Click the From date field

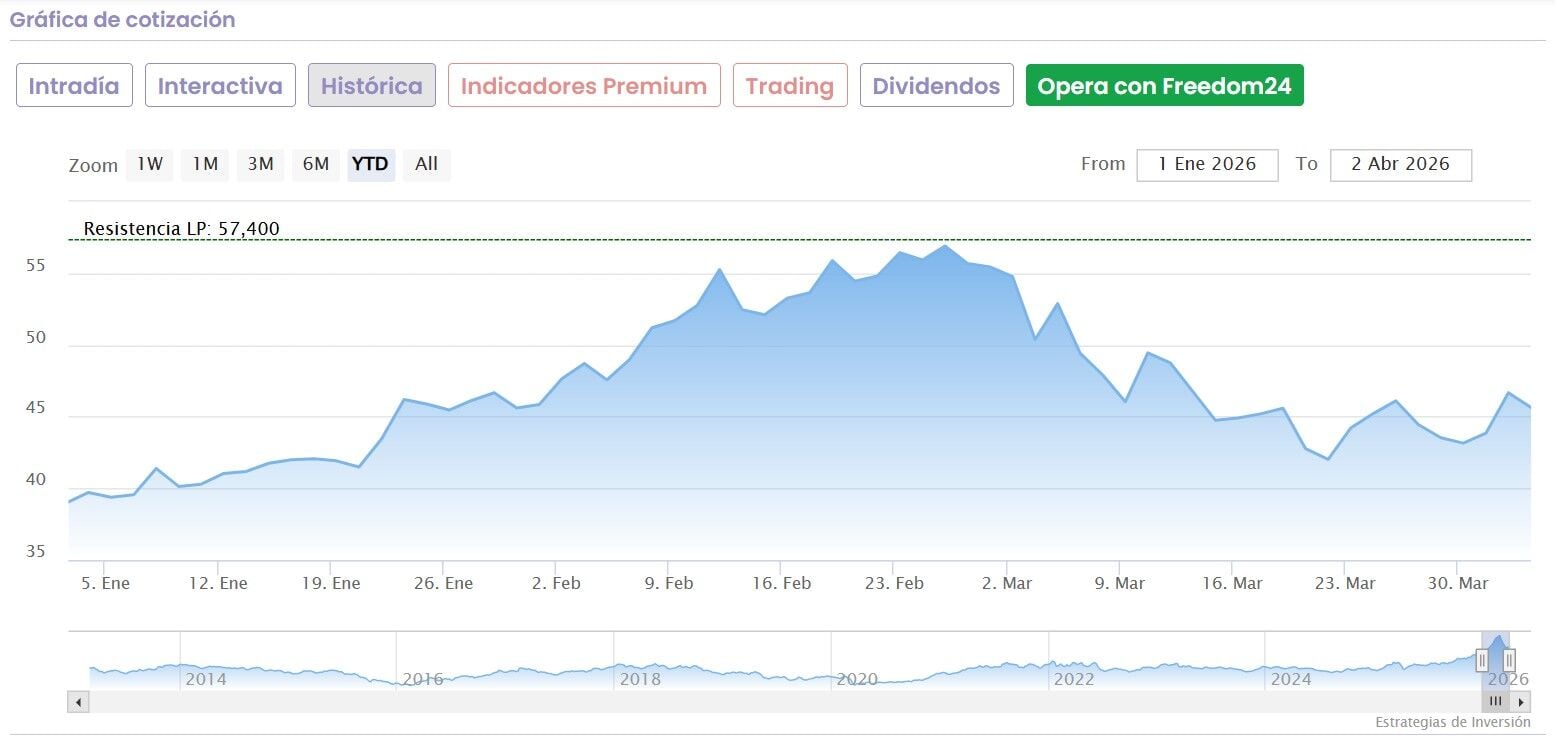click(x=1207, y=165)
